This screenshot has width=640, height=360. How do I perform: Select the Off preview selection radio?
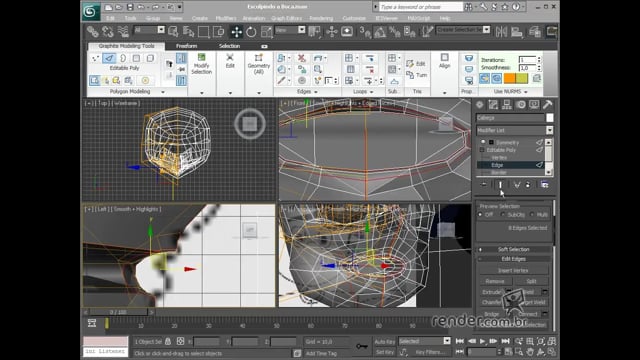480,214
